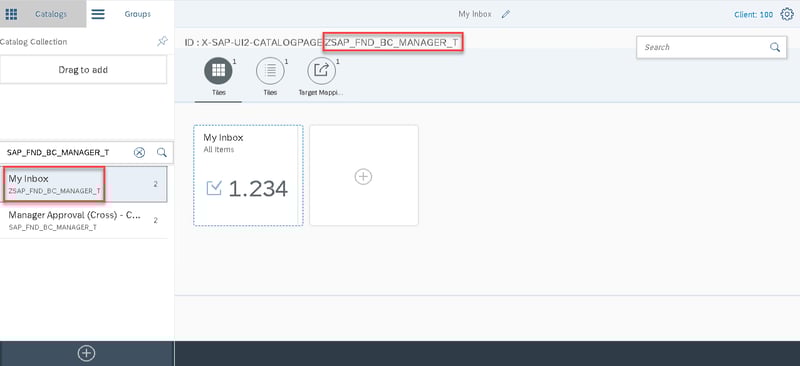Click the My Inbox page title
This screenshot has width=800, height=366.
[x=475, y=14]
